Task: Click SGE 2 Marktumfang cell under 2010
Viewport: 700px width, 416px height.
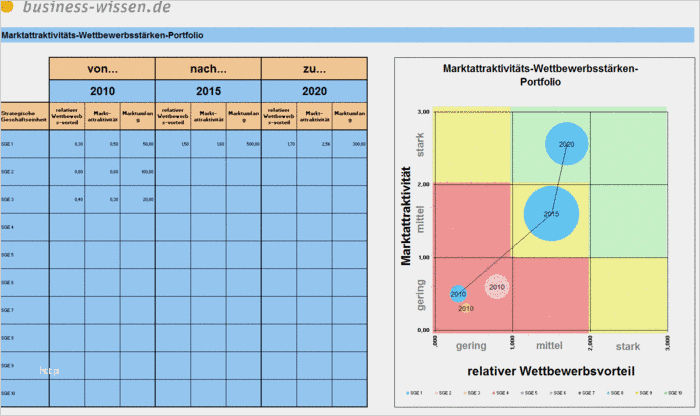Action: click(x=138, y=171)
